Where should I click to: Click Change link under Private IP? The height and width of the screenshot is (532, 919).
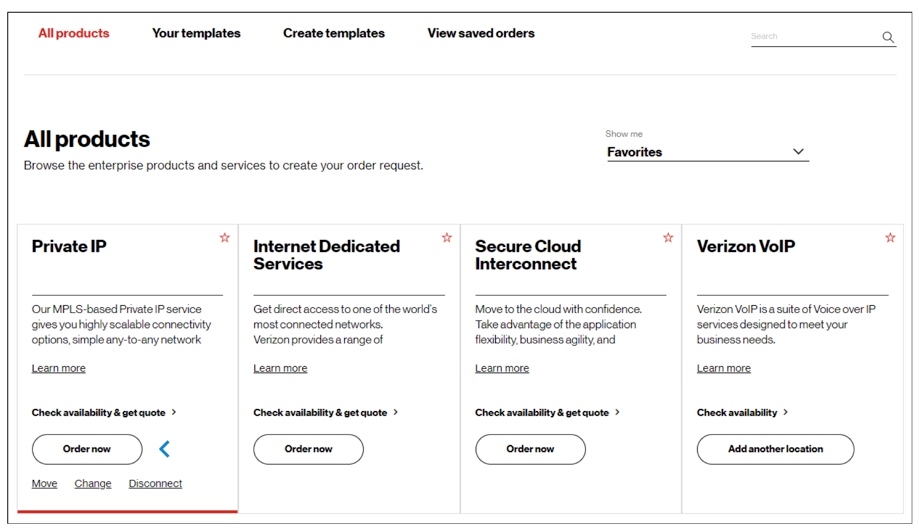tap(93, 484)
